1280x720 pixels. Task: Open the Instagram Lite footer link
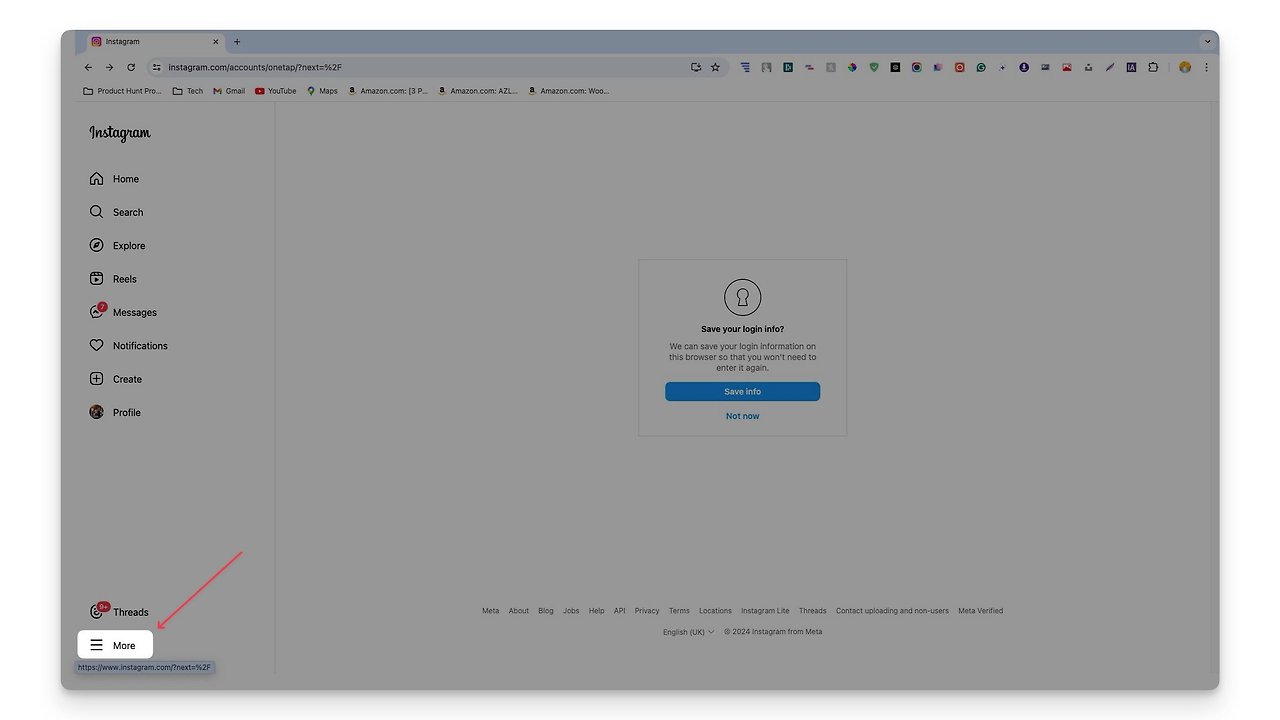(x=765, y=611)
